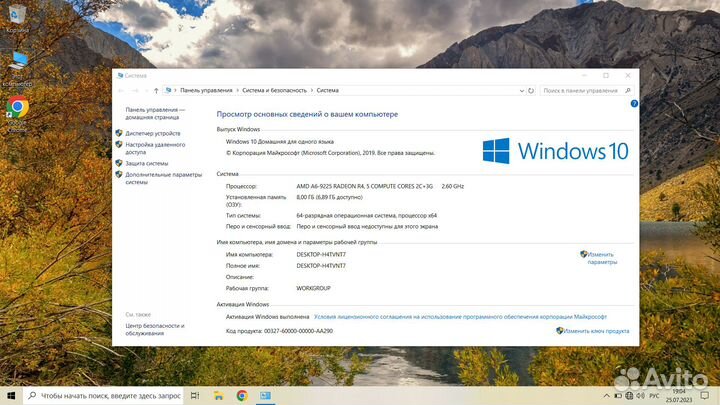Launch Google Chrome from the desktop
The image size is (720, 405).
17,115
